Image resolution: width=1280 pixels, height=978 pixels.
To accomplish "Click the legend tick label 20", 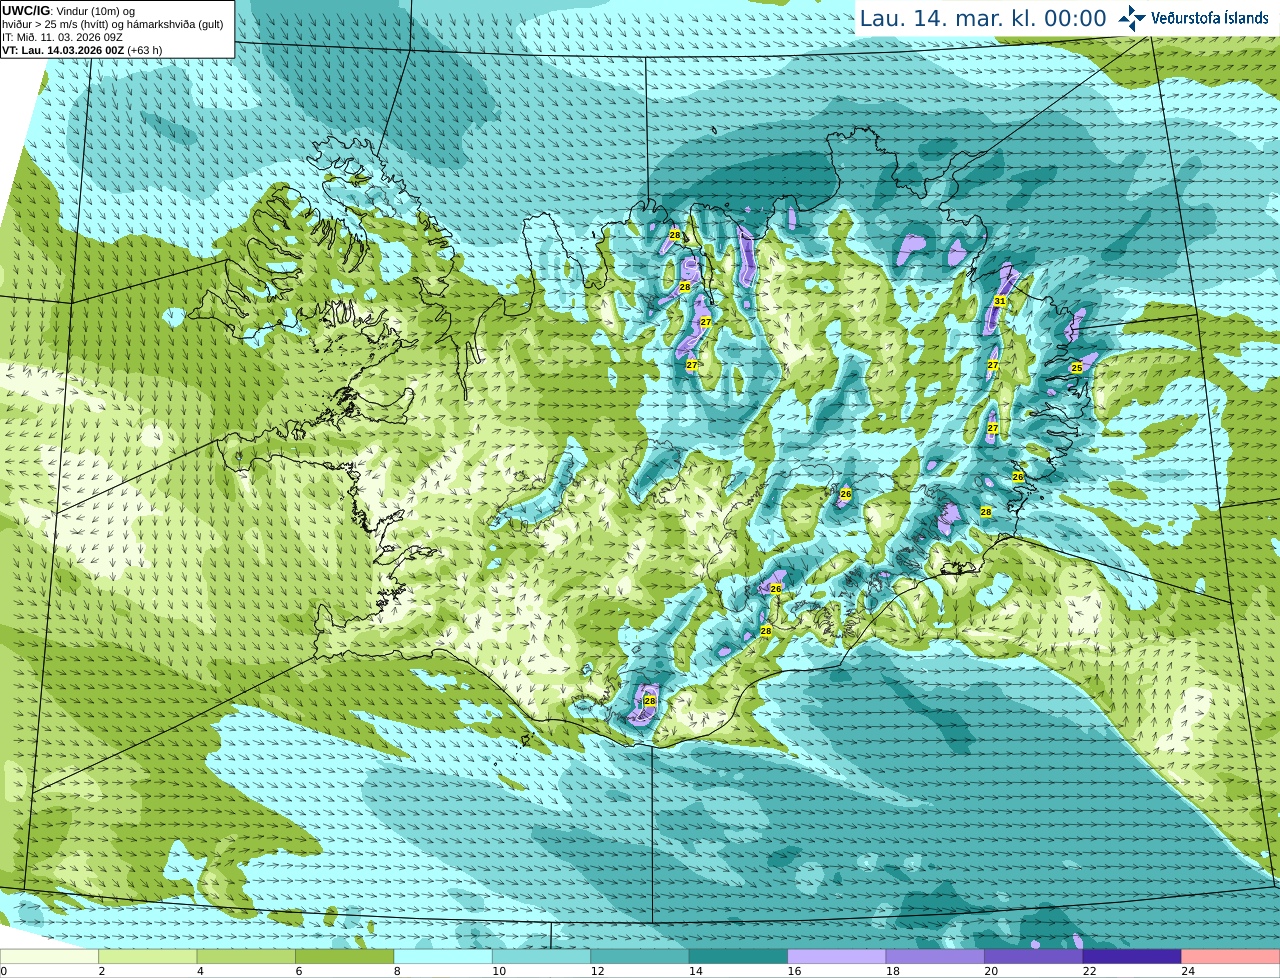I will (x=991, y=971).
